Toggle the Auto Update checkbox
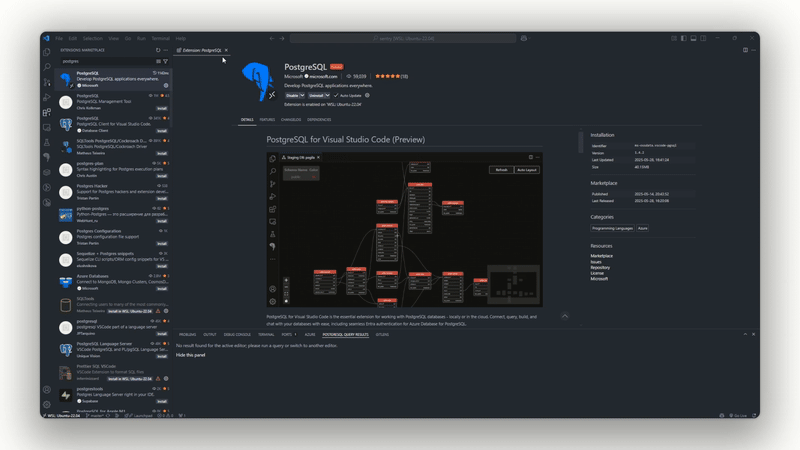 (x=336, y=95)
